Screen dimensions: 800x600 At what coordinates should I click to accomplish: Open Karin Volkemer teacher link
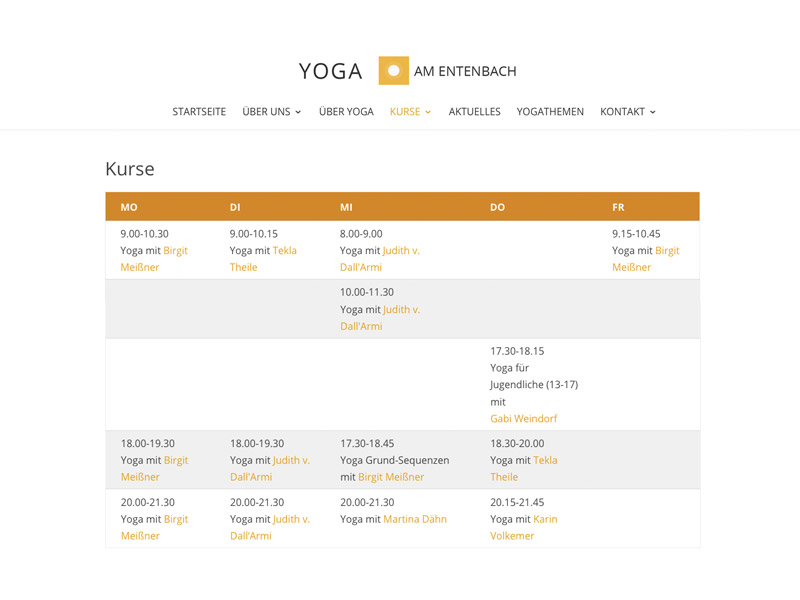tap(523, 528)
